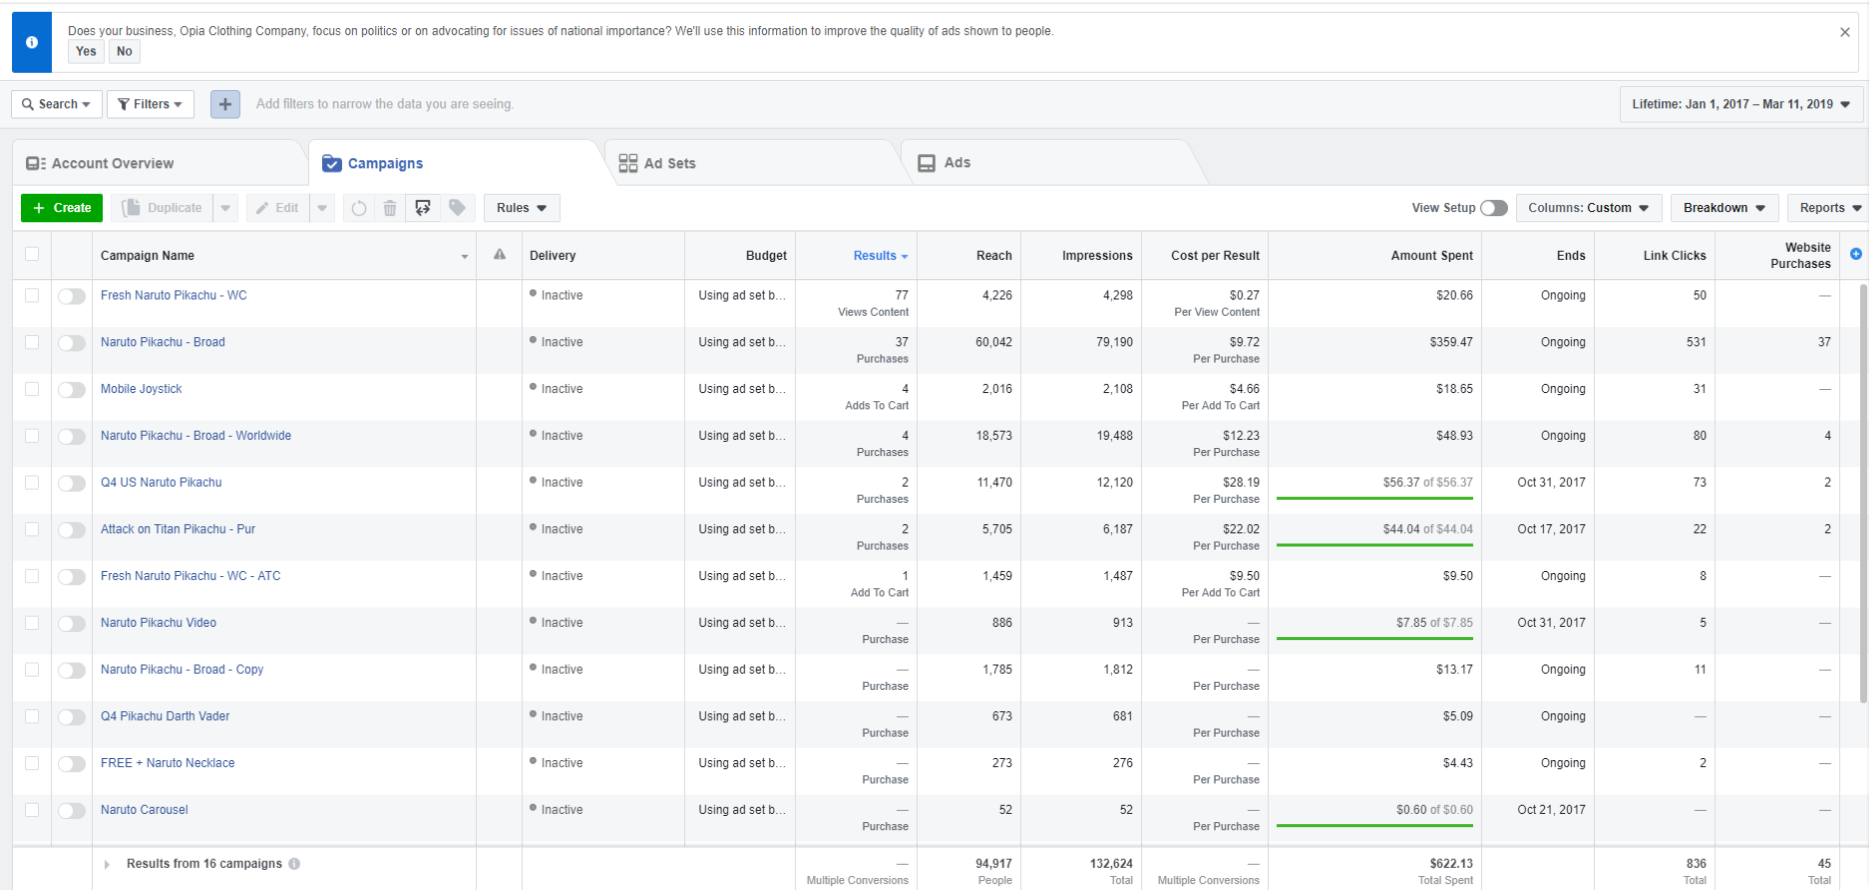The width and height of the screenshot is (1869, 890).
Task: Open the date range Lifetime dropdown
Action: (1741, 104)
